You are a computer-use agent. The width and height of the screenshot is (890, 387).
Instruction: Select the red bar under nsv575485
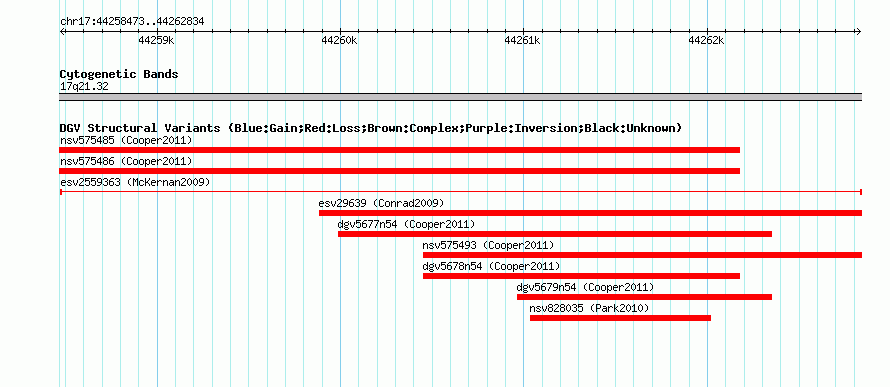[400, 150]
